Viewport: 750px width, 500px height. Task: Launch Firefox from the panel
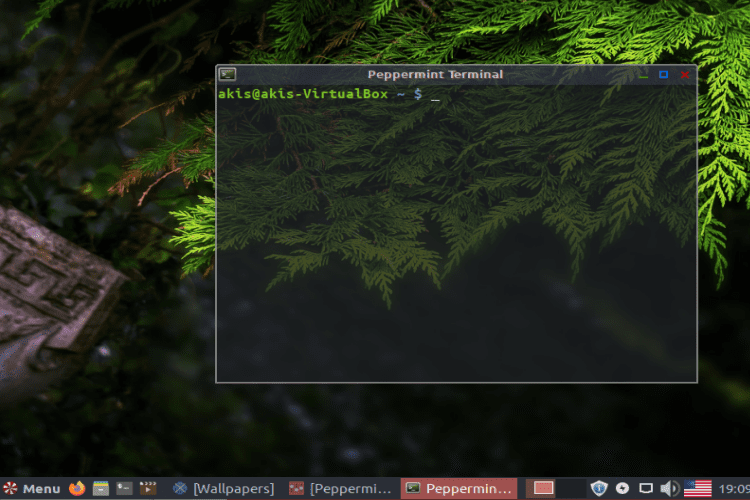coord(77,489)
